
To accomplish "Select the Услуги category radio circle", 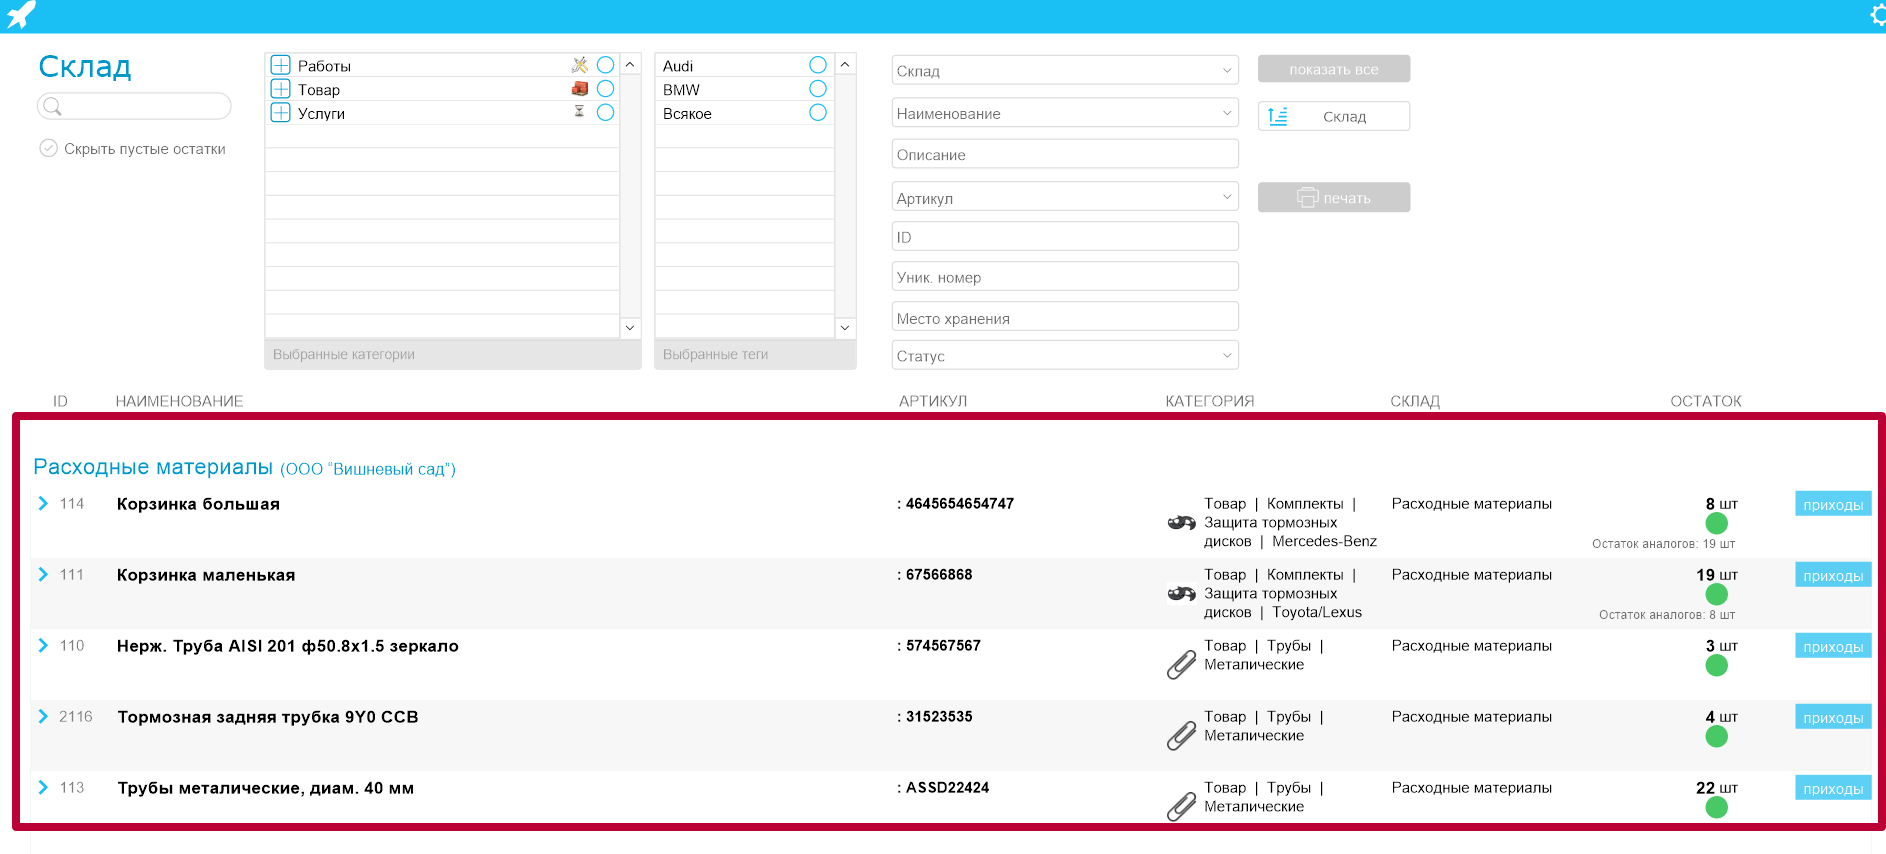I will click(605, 113).
